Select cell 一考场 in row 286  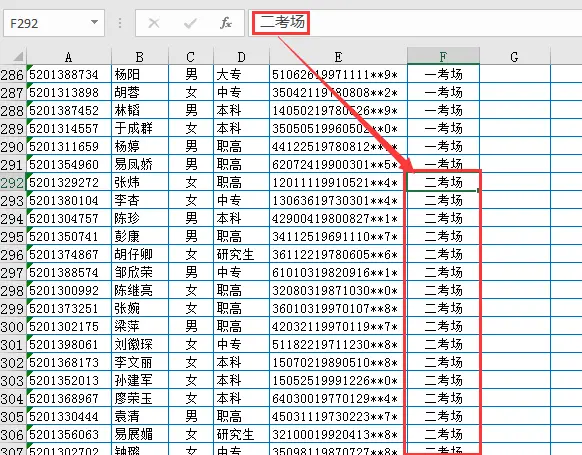click(443, 74)
